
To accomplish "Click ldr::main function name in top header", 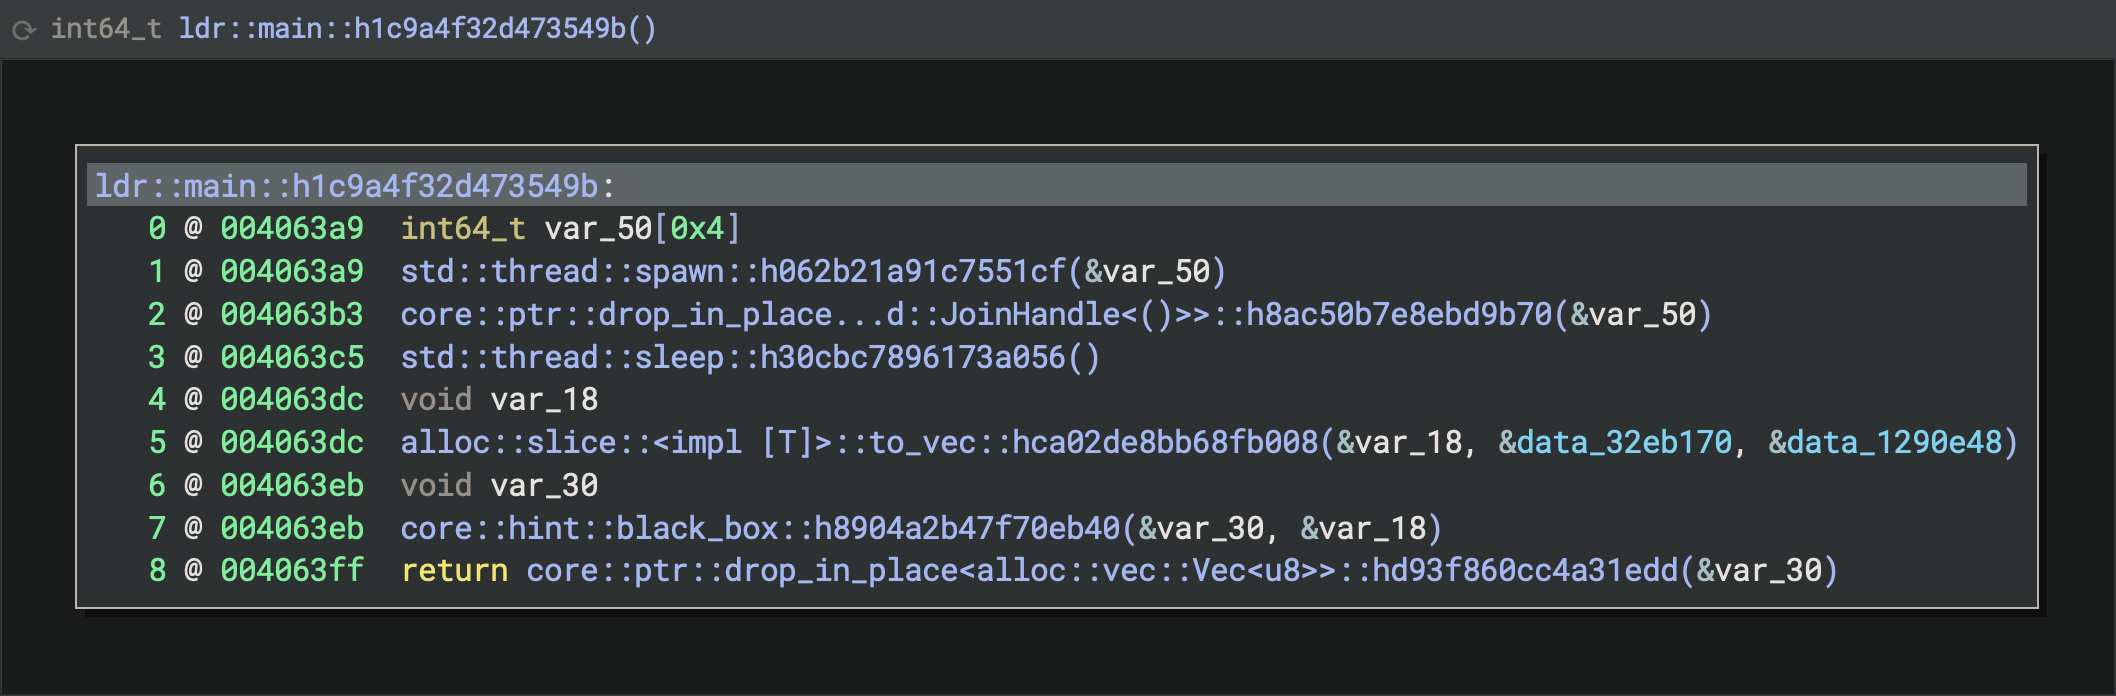I will click(x=417, y=29).
